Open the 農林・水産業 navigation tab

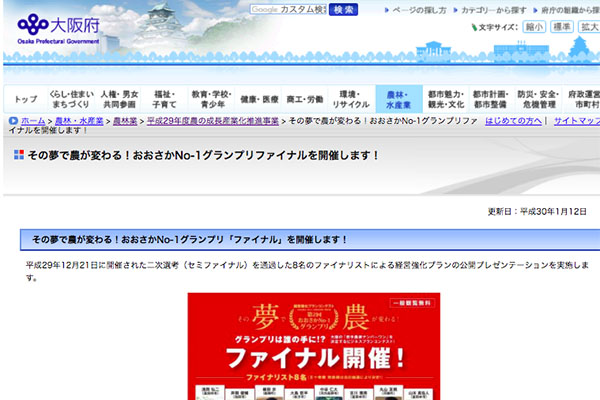click(399, 98)
